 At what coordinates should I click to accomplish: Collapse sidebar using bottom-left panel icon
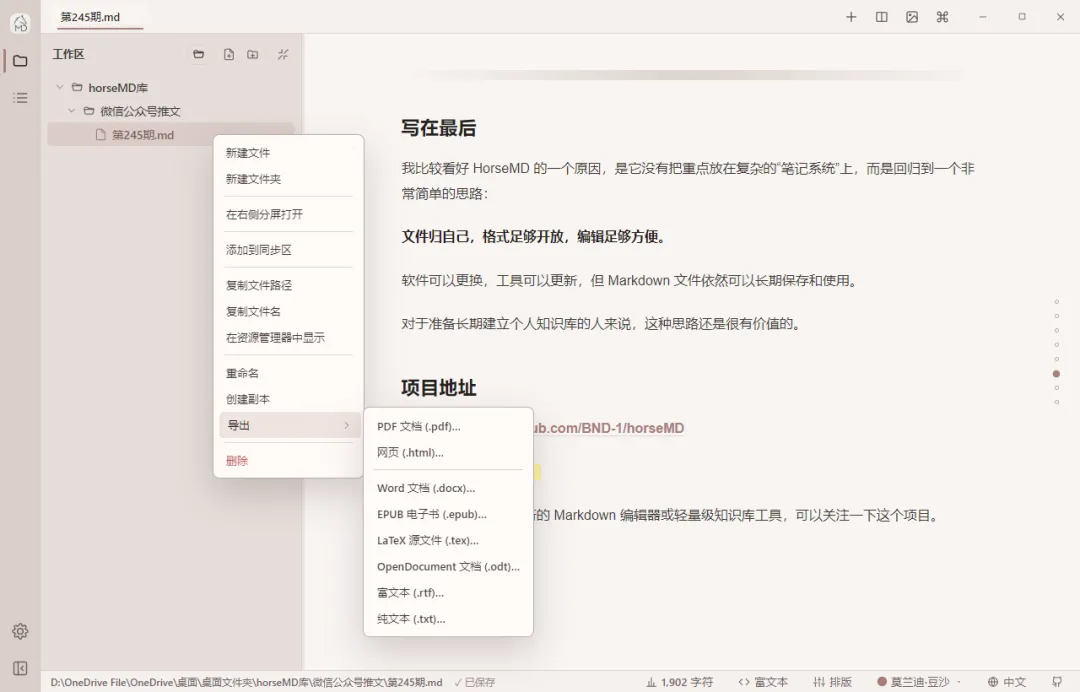pyautogui.click(x=20, y=669)
